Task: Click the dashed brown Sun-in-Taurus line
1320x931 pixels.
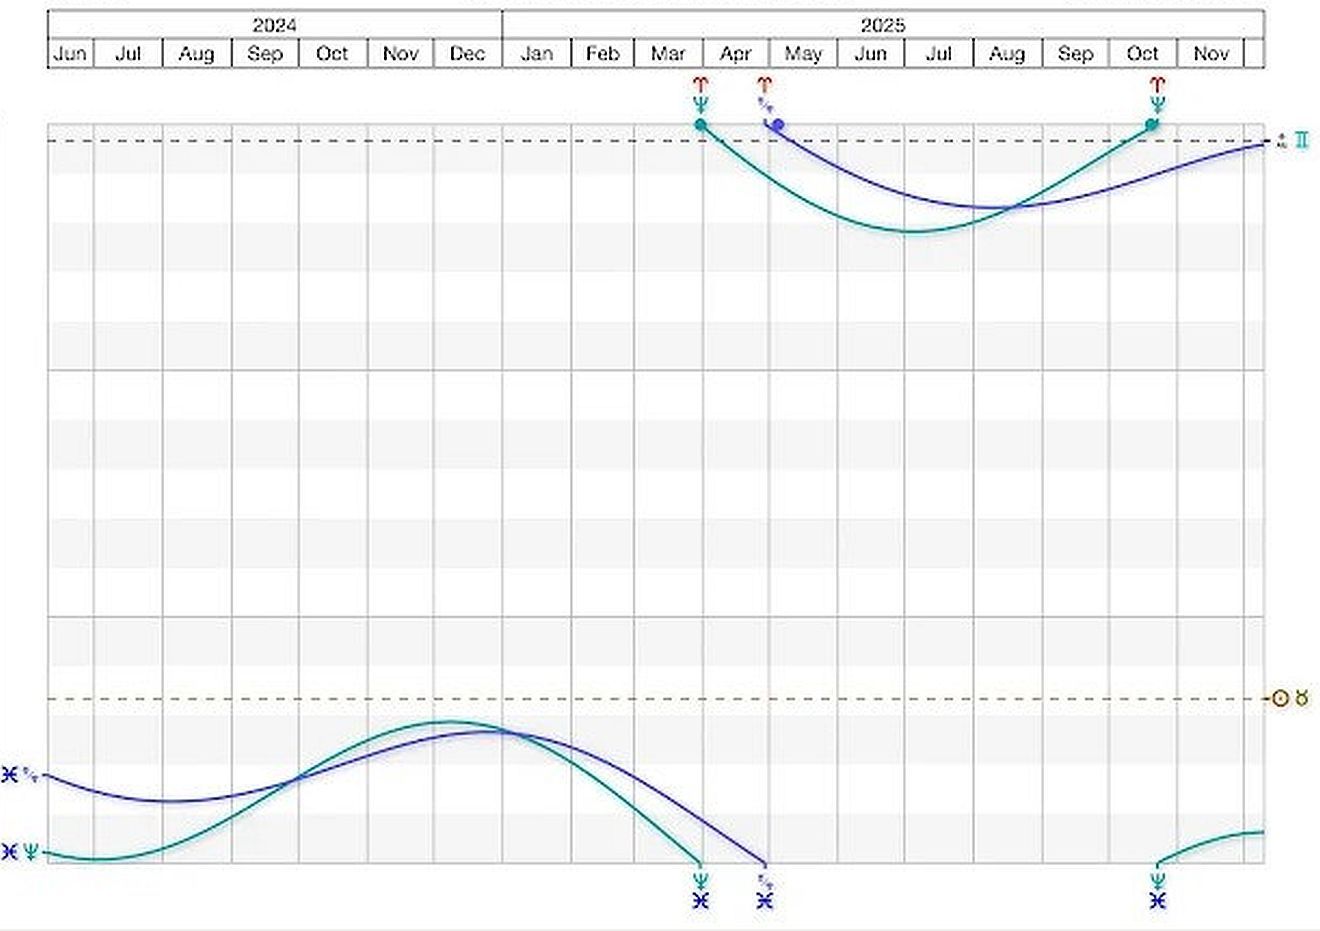Action: pyautogui.click(x=656, y=698)
